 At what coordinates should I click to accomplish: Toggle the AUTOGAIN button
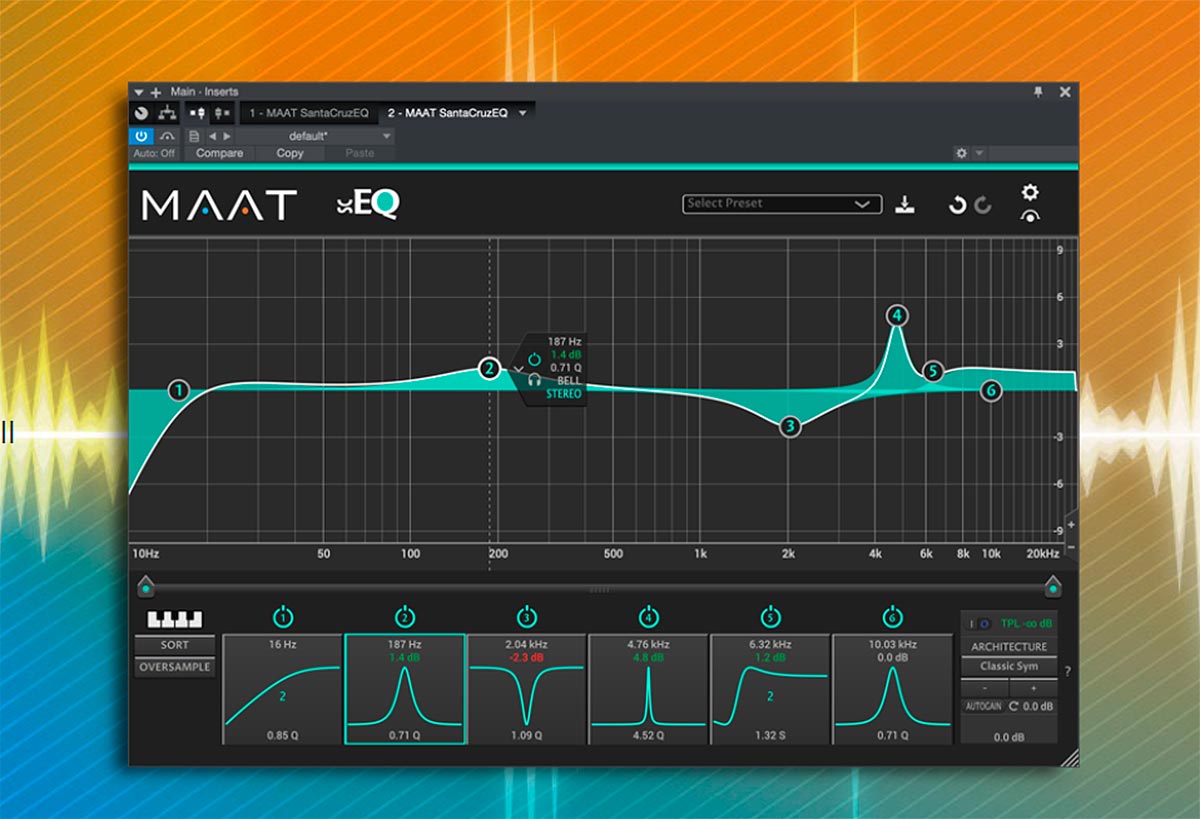click(x=983, y=706)
